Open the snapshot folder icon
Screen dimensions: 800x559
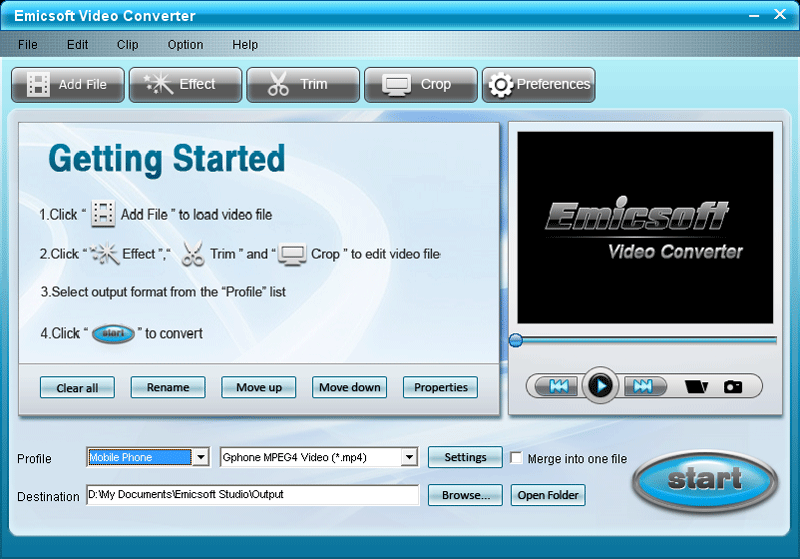point(696,387)
